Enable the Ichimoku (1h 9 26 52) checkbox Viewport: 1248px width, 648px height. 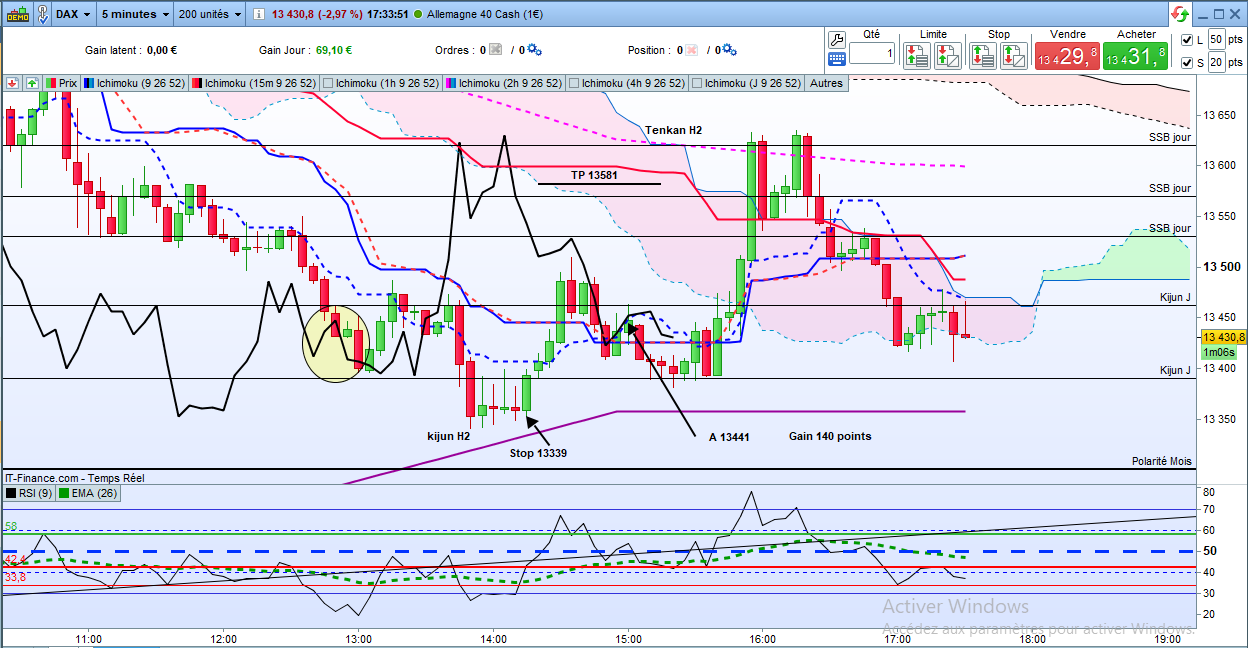point(329,84)
